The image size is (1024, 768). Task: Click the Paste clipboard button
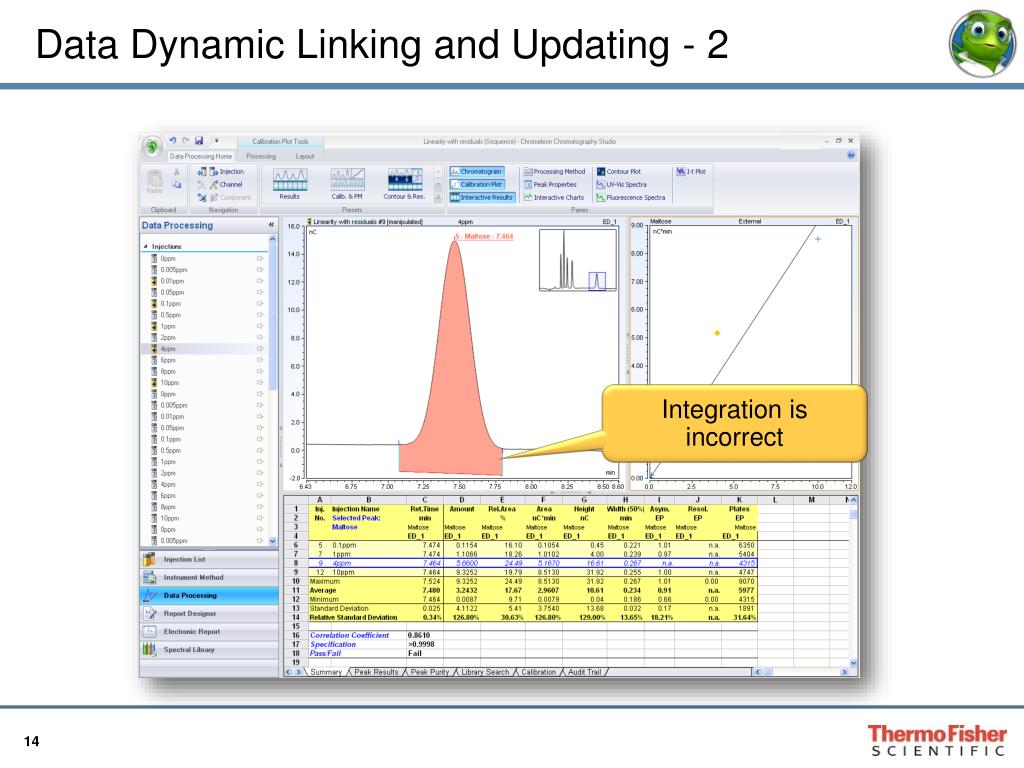coord(154,182)
